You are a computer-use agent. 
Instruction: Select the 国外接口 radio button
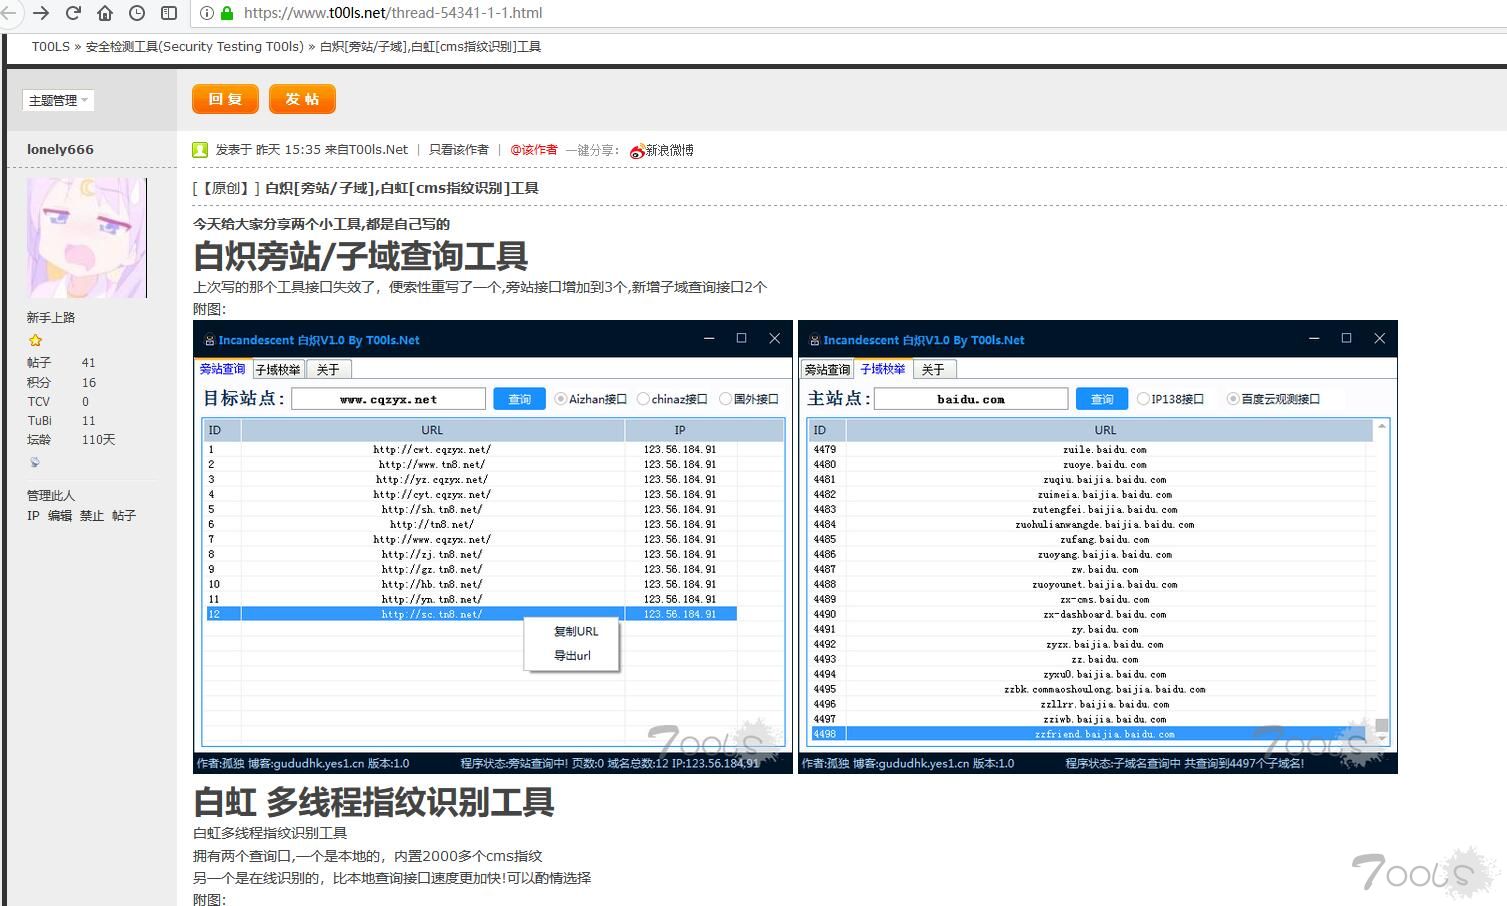click(x=725, y=399)
